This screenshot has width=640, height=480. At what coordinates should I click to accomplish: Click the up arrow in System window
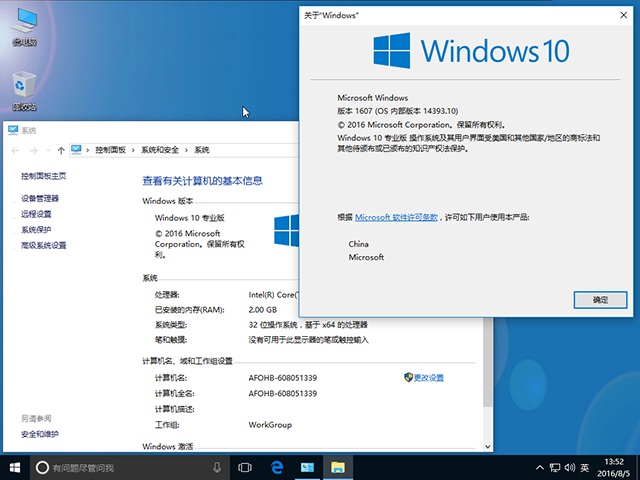pos(61,150)
